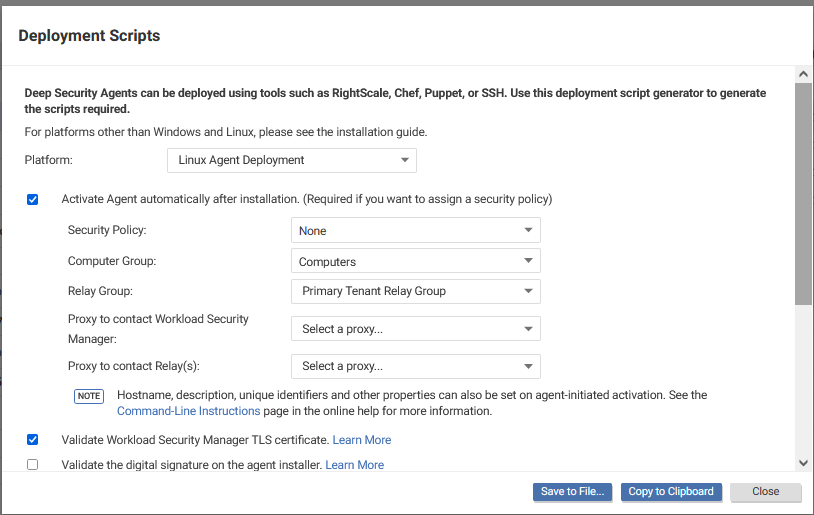Viewport: 814px width, 515px height.
Task: Click the Copy to Clipboard button
Action: click(x=671, y=492)
